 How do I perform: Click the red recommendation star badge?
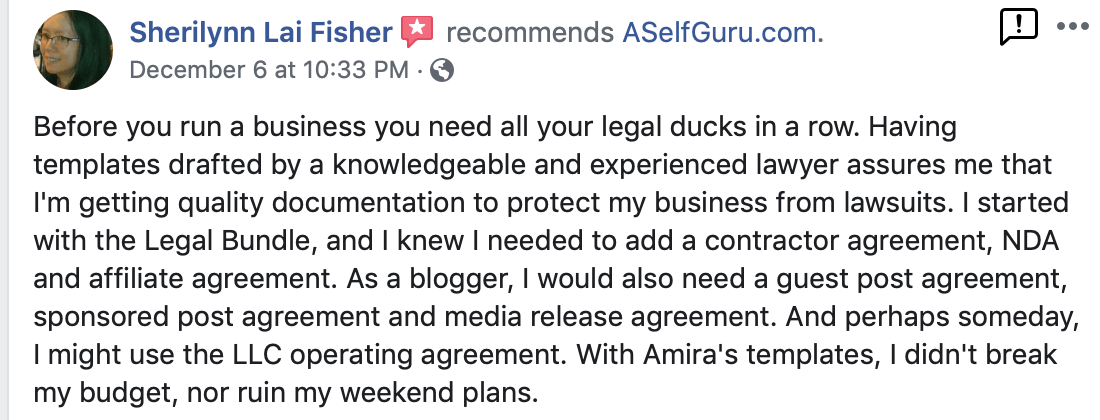tap(416, 33)
